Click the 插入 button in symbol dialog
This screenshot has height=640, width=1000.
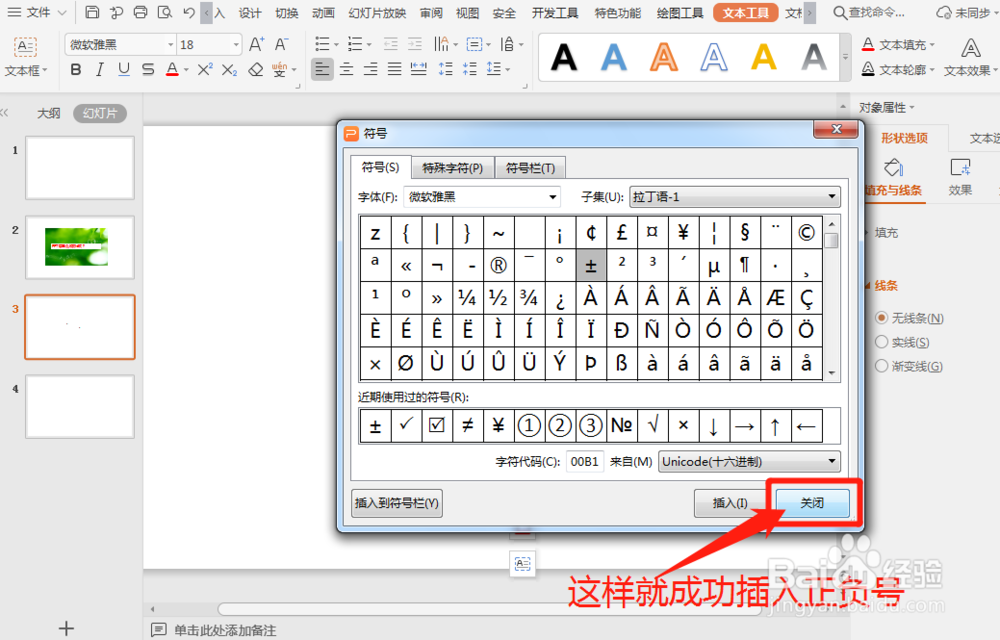tap(731, 503)
